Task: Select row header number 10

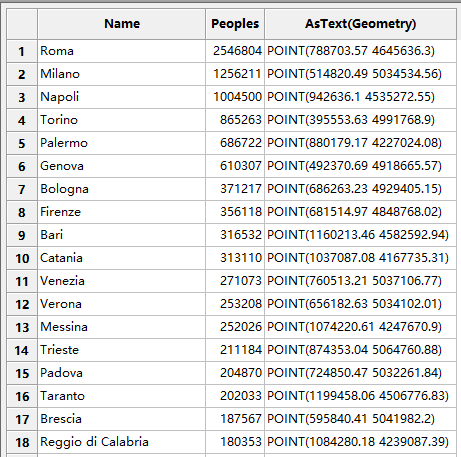Action: coord(22,258)
